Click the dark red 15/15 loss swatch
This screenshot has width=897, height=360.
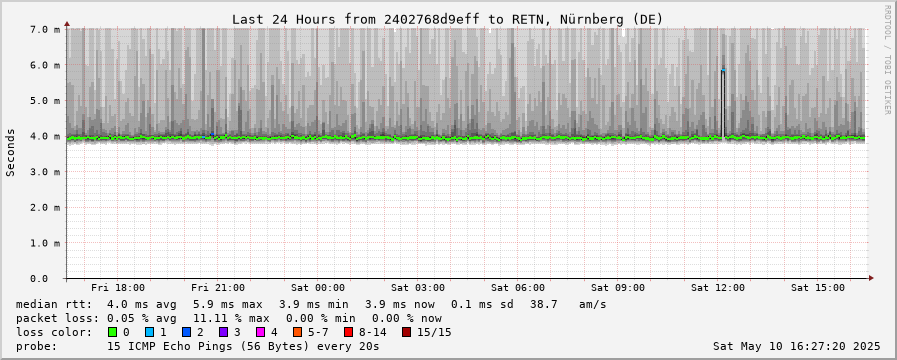click(x=406, y=332)
